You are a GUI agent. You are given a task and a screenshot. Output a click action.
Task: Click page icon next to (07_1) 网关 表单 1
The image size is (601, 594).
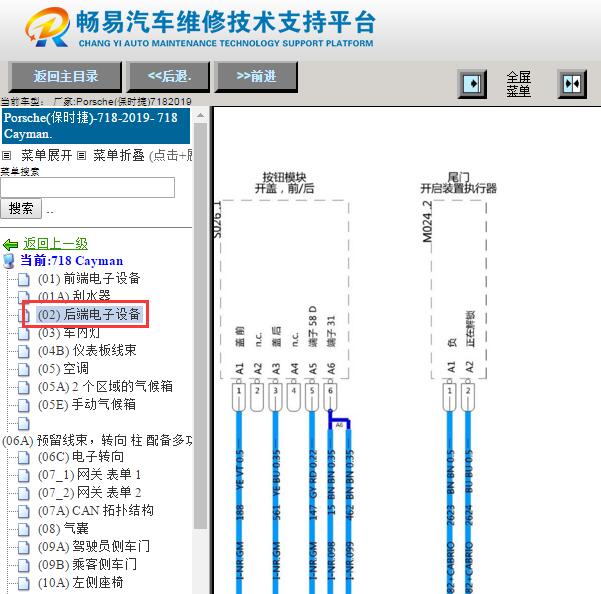pyautogui.click(x=23, y=476)
